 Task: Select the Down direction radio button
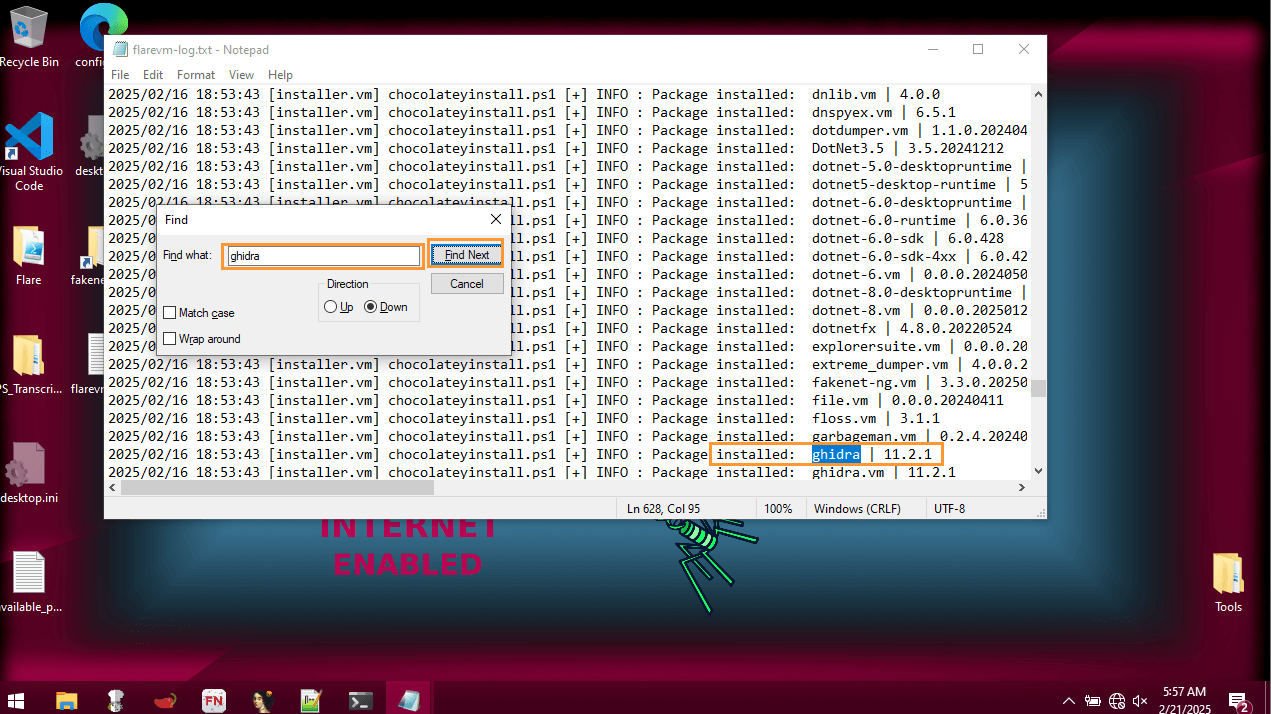coord(370,307)
